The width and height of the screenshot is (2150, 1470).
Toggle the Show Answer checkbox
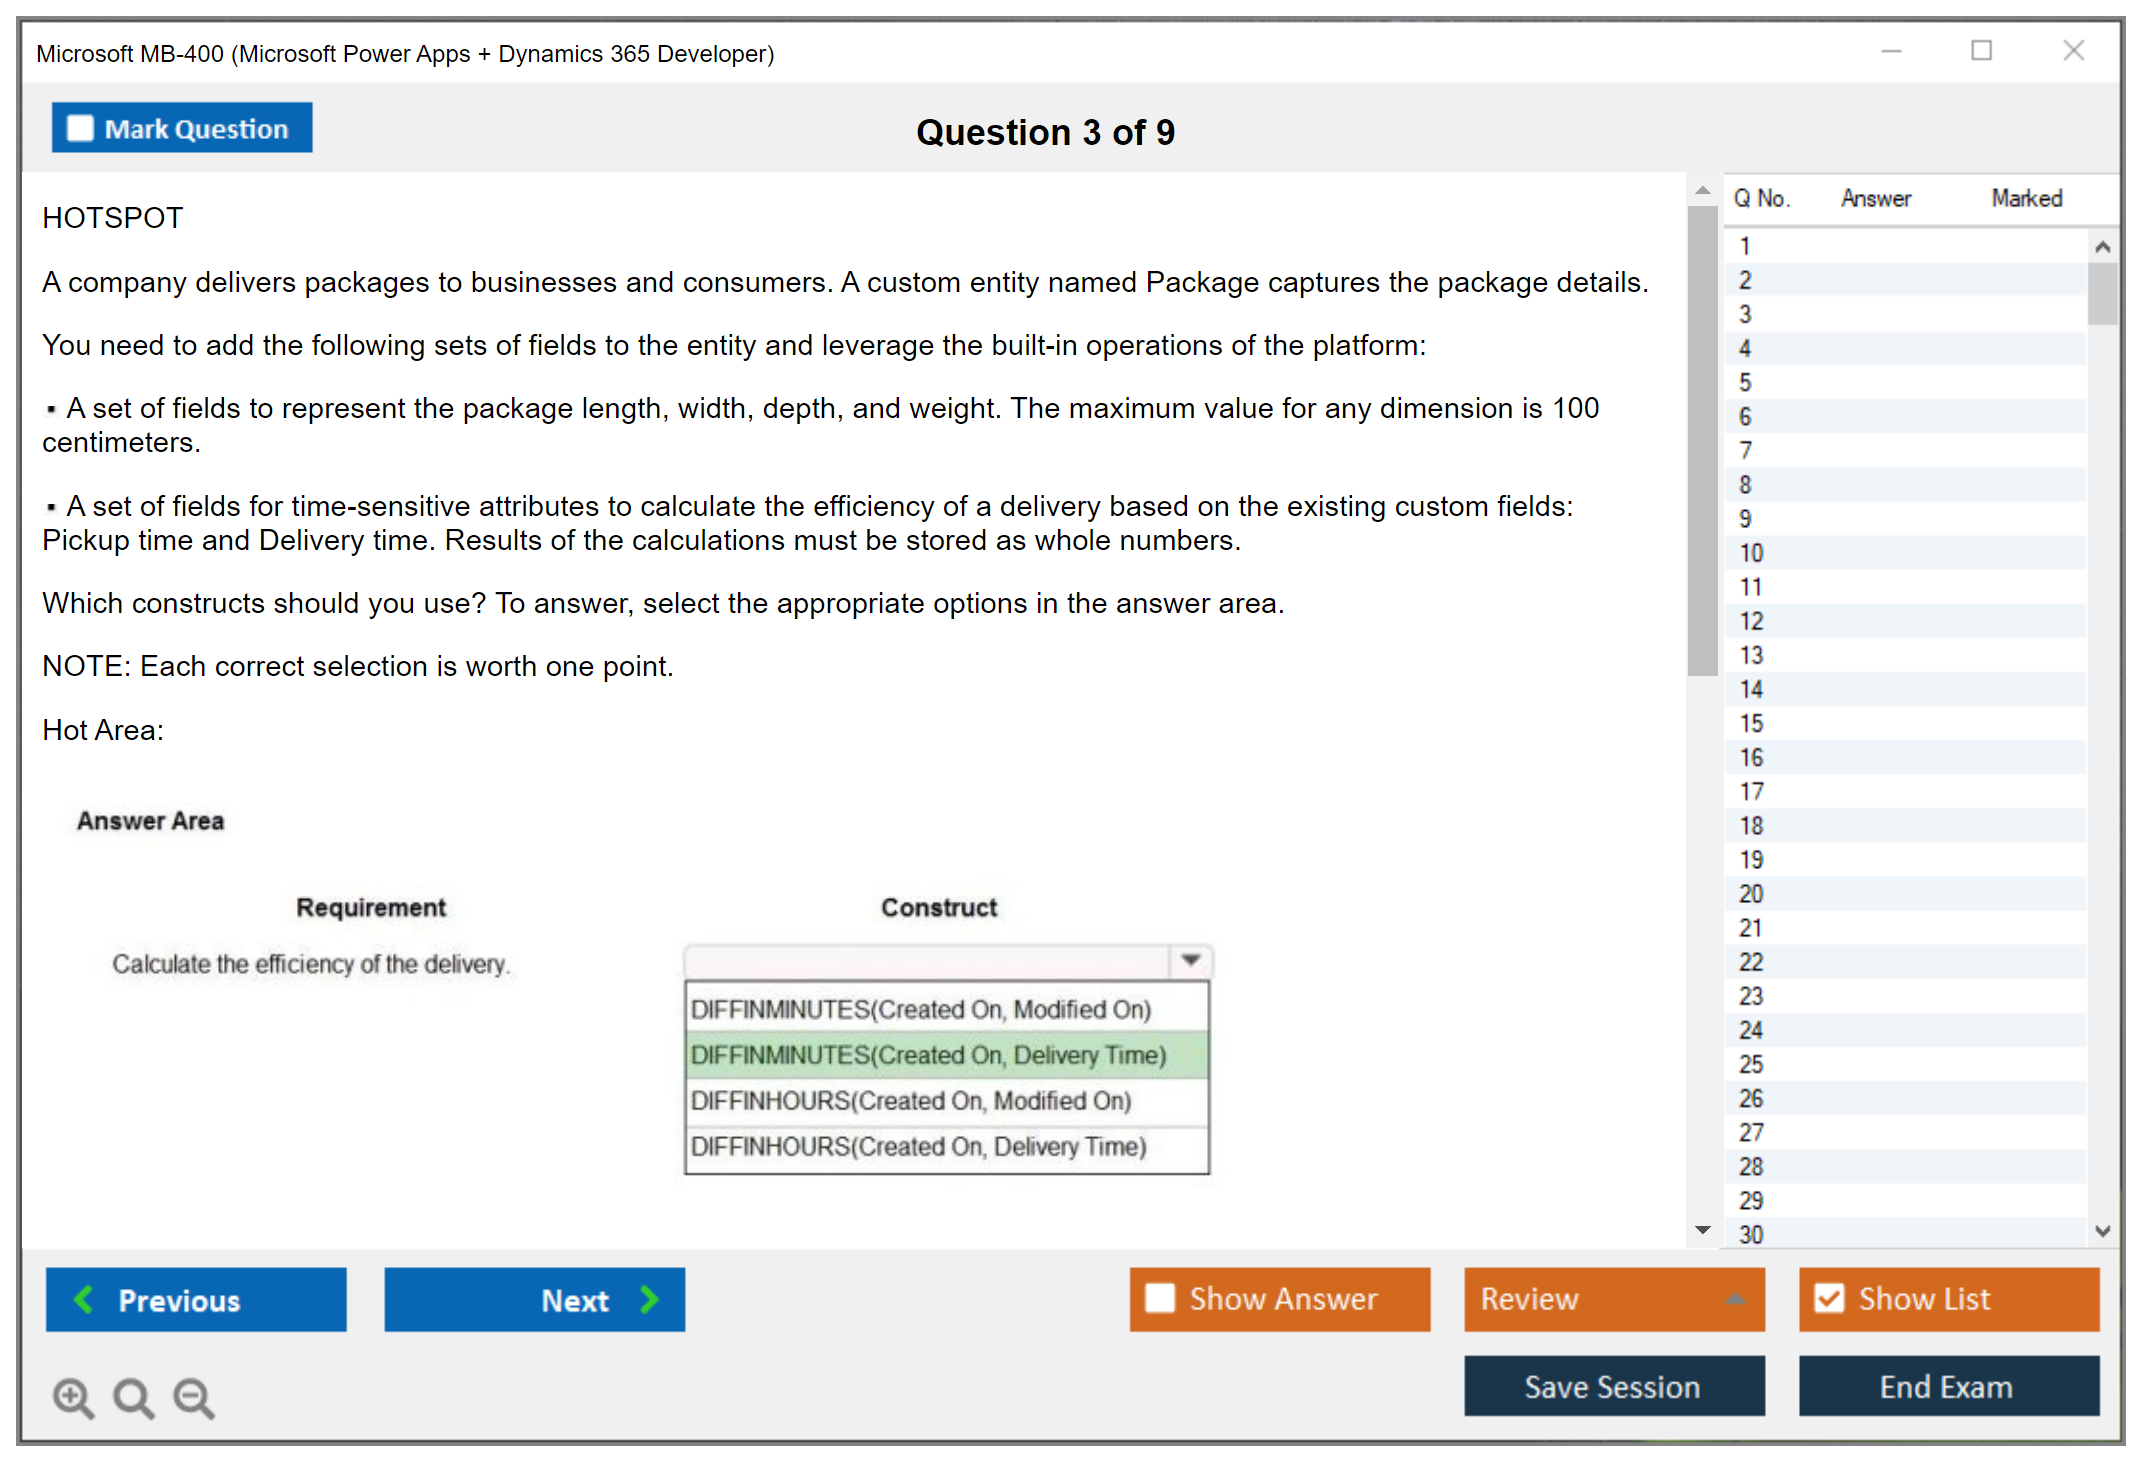[x=1160, y=1298]
